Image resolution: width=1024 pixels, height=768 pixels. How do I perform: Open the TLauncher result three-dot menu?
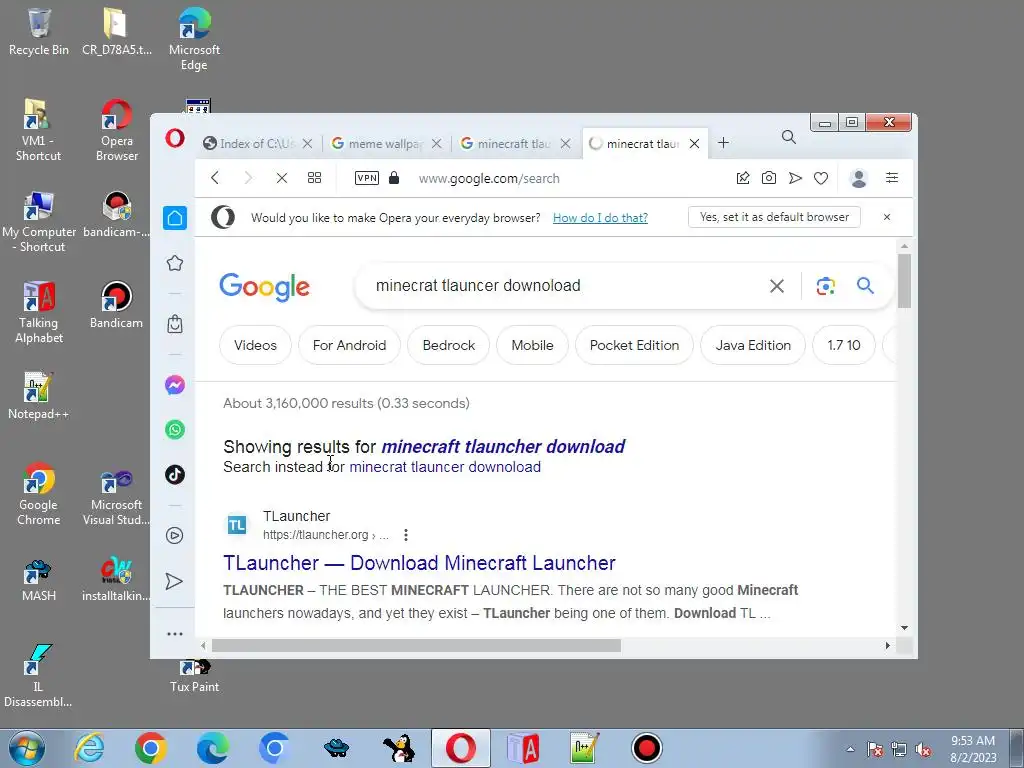coord(406,535)
